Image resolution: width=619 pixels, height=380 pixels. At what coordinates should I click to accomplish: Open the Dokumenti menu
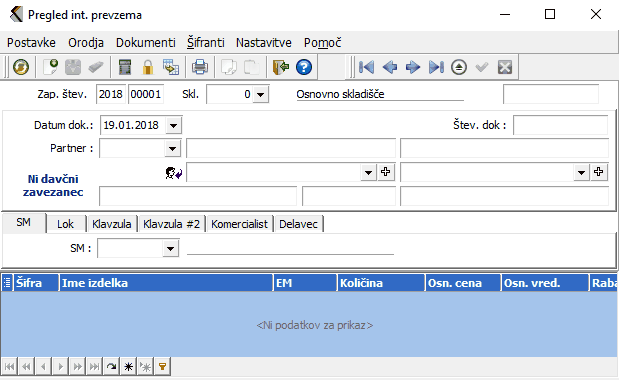pyautogui.click(x=146, y=43)
